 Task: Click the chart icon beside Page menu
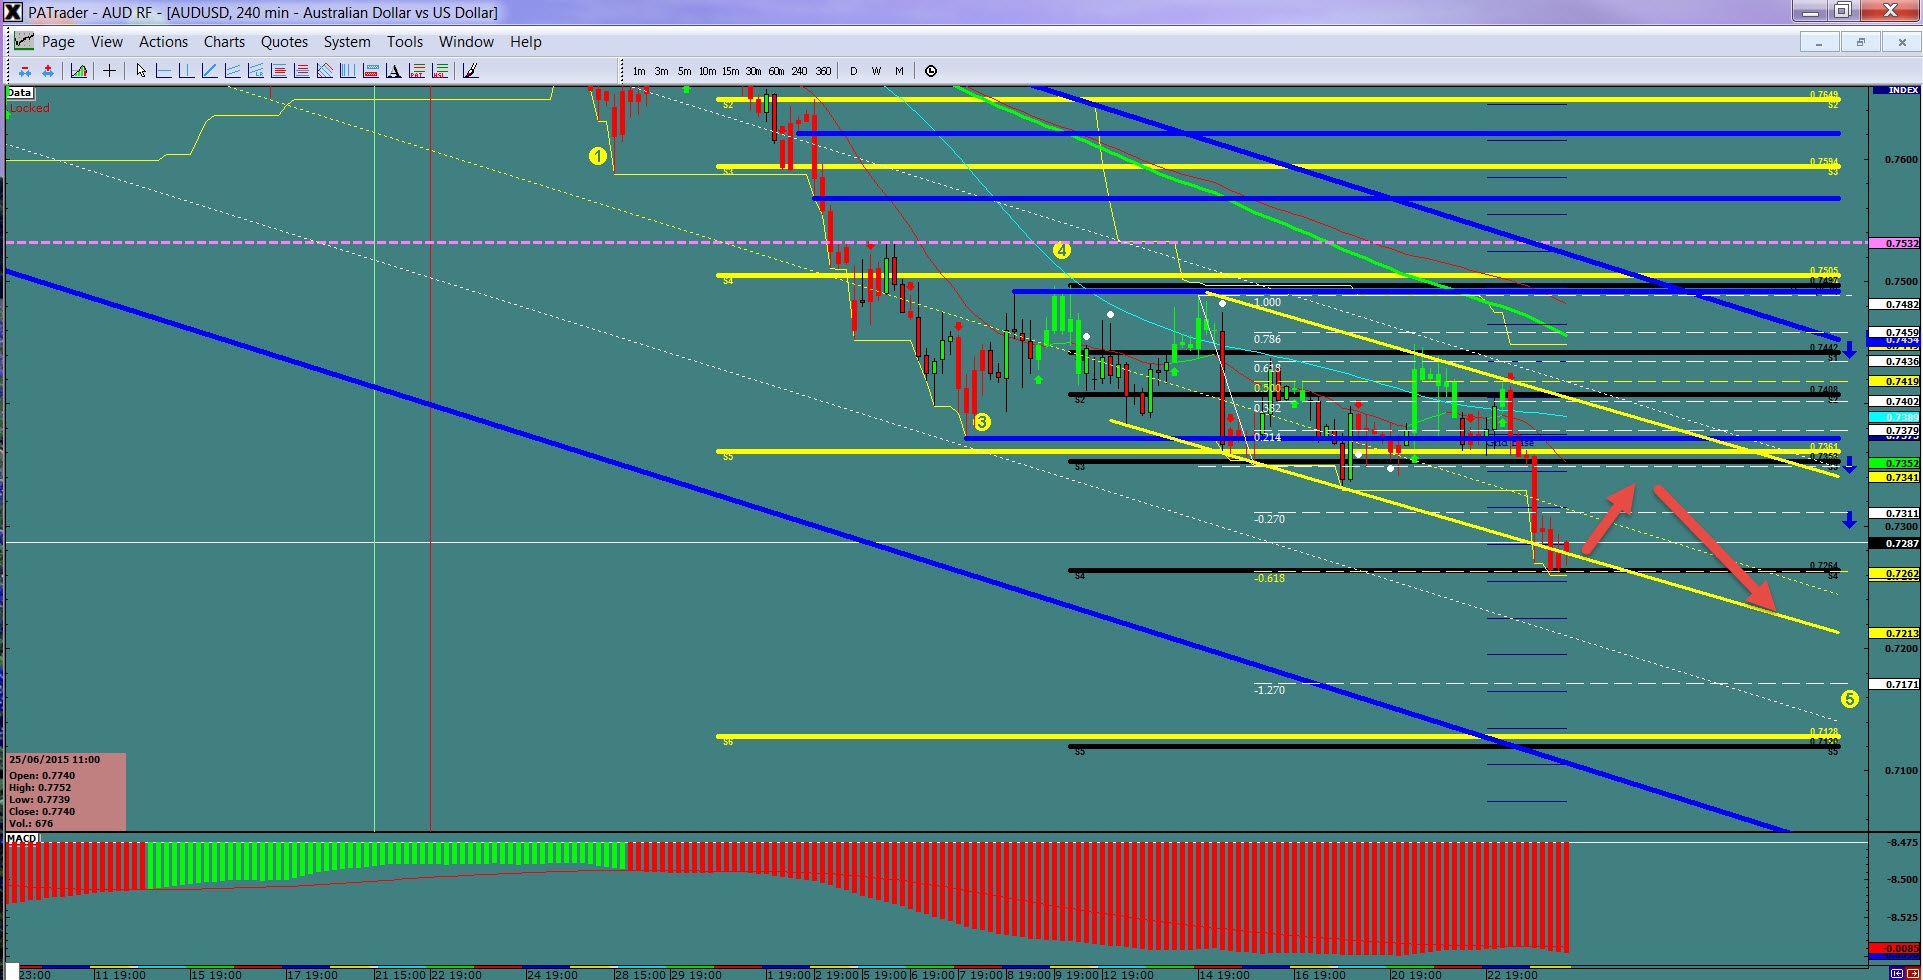[x=23, y=42]
